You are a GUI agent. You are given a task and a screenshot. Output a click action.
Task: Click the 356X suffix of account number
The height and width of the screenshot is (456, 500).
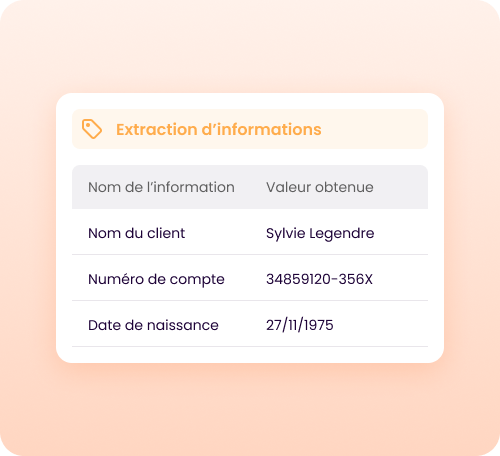click(356, 279)
